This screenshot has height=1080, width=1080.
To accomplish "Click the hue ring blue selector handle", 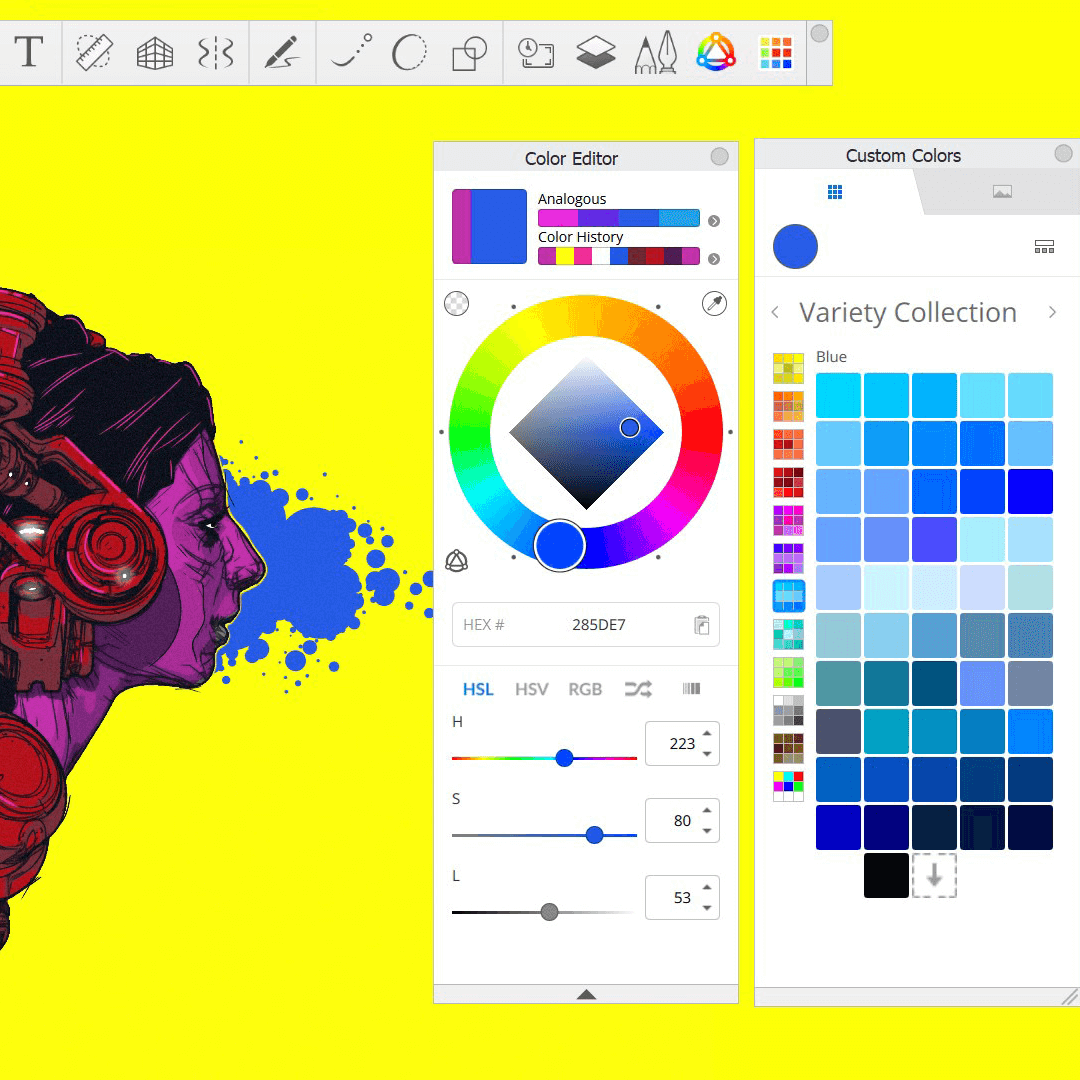I will pyautogui.click(x=559, y=546).
